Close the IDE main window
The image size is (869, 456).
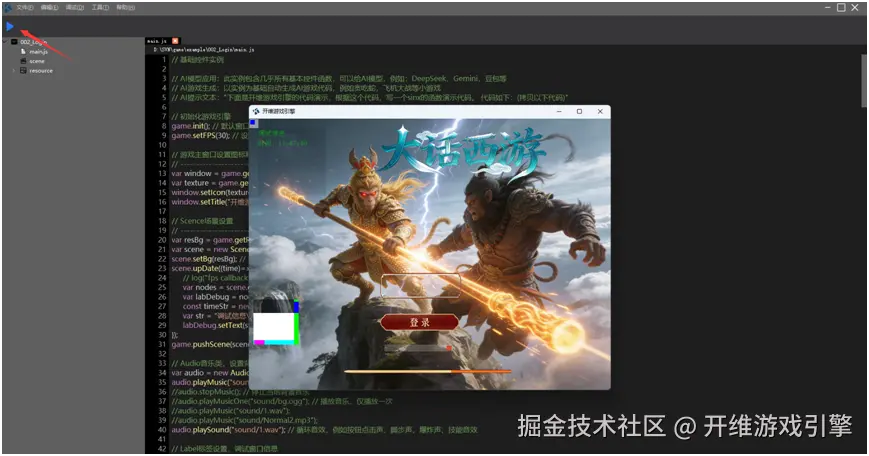856,7
